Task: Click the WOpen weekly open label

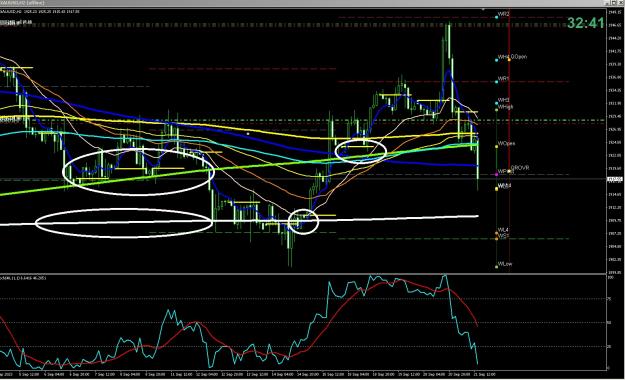Action: pyautogui.click(x=506, y=144)
